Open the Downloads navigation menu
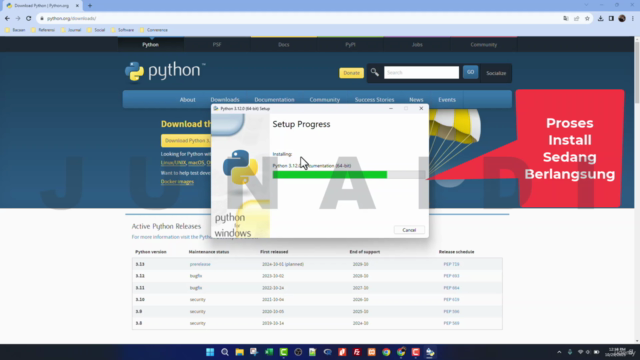 click(x=225, y=100)
